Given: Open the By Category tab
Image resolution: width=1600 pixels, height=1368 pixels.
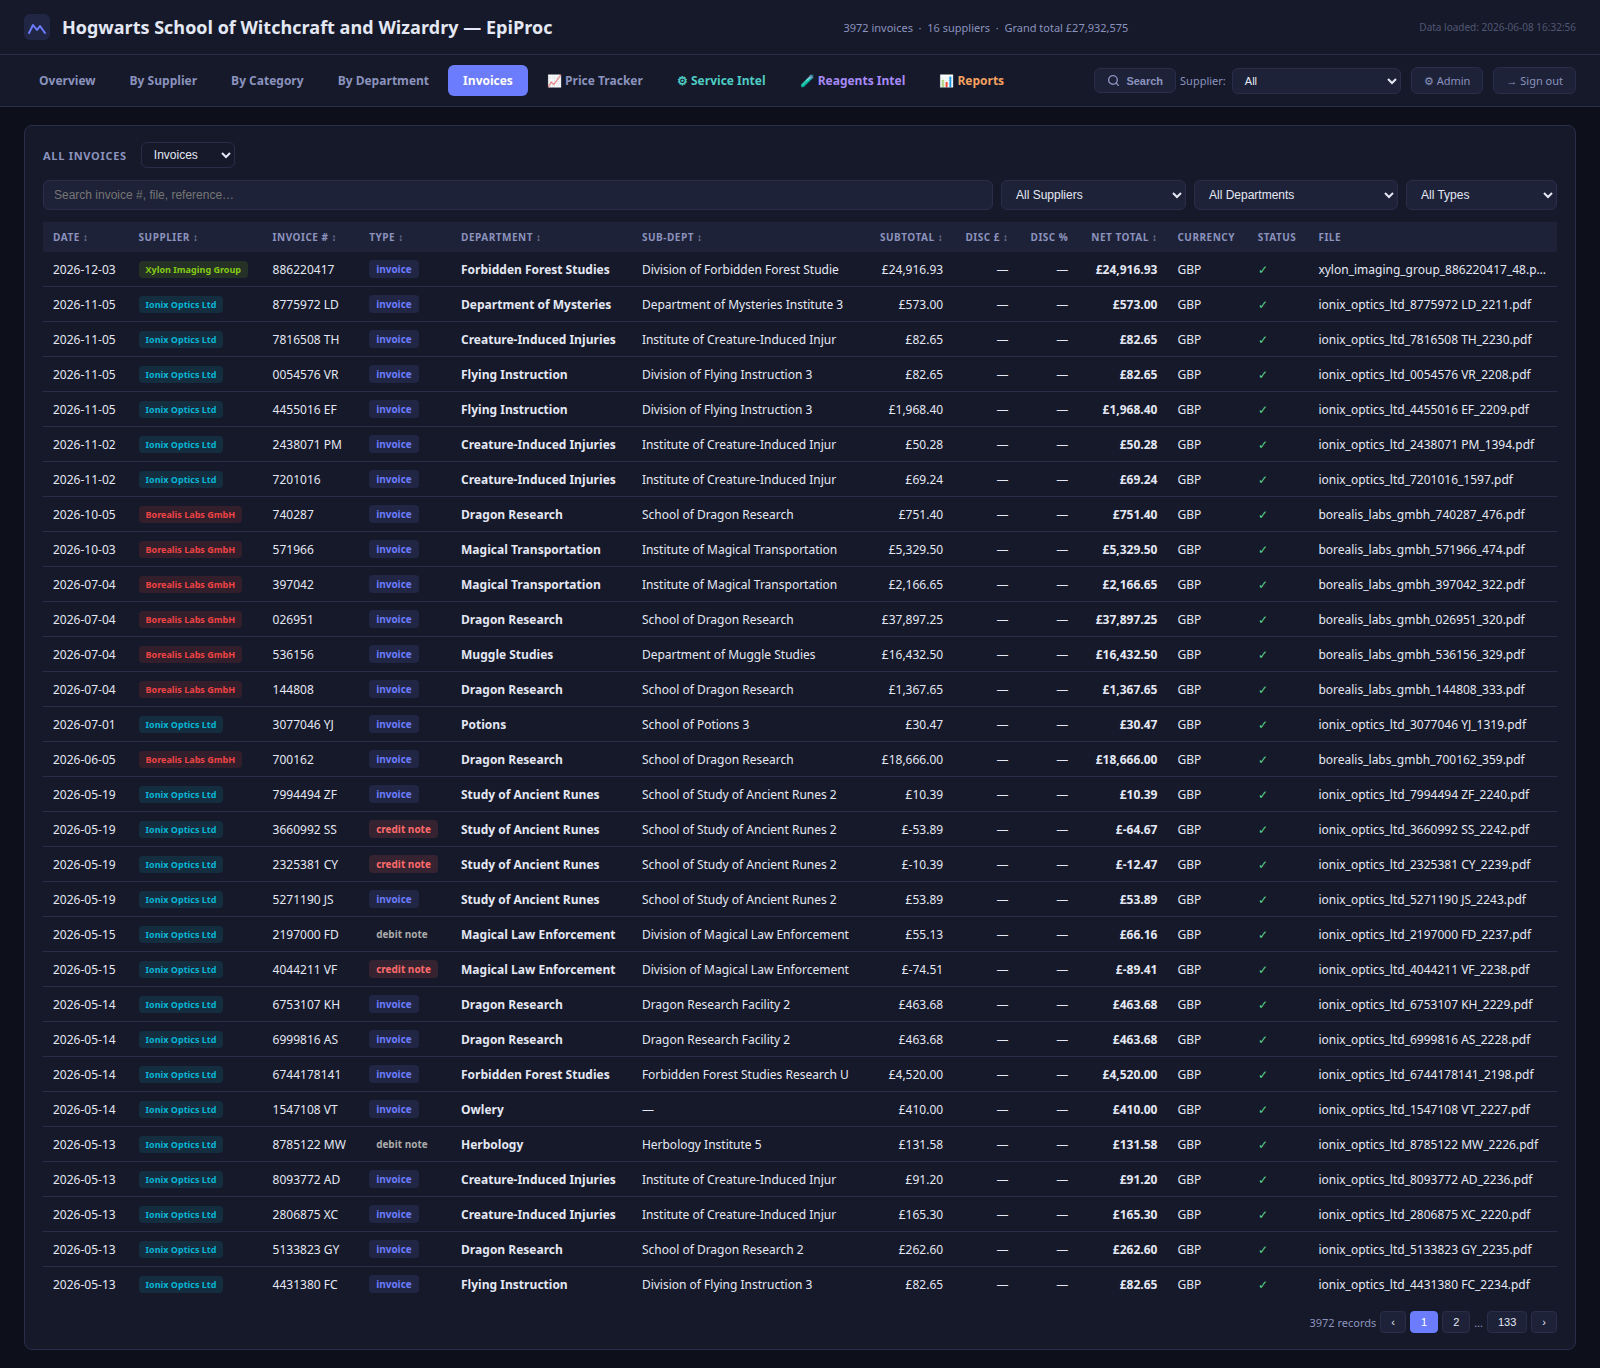Looking at the screenshot, I should pos(267,81).
